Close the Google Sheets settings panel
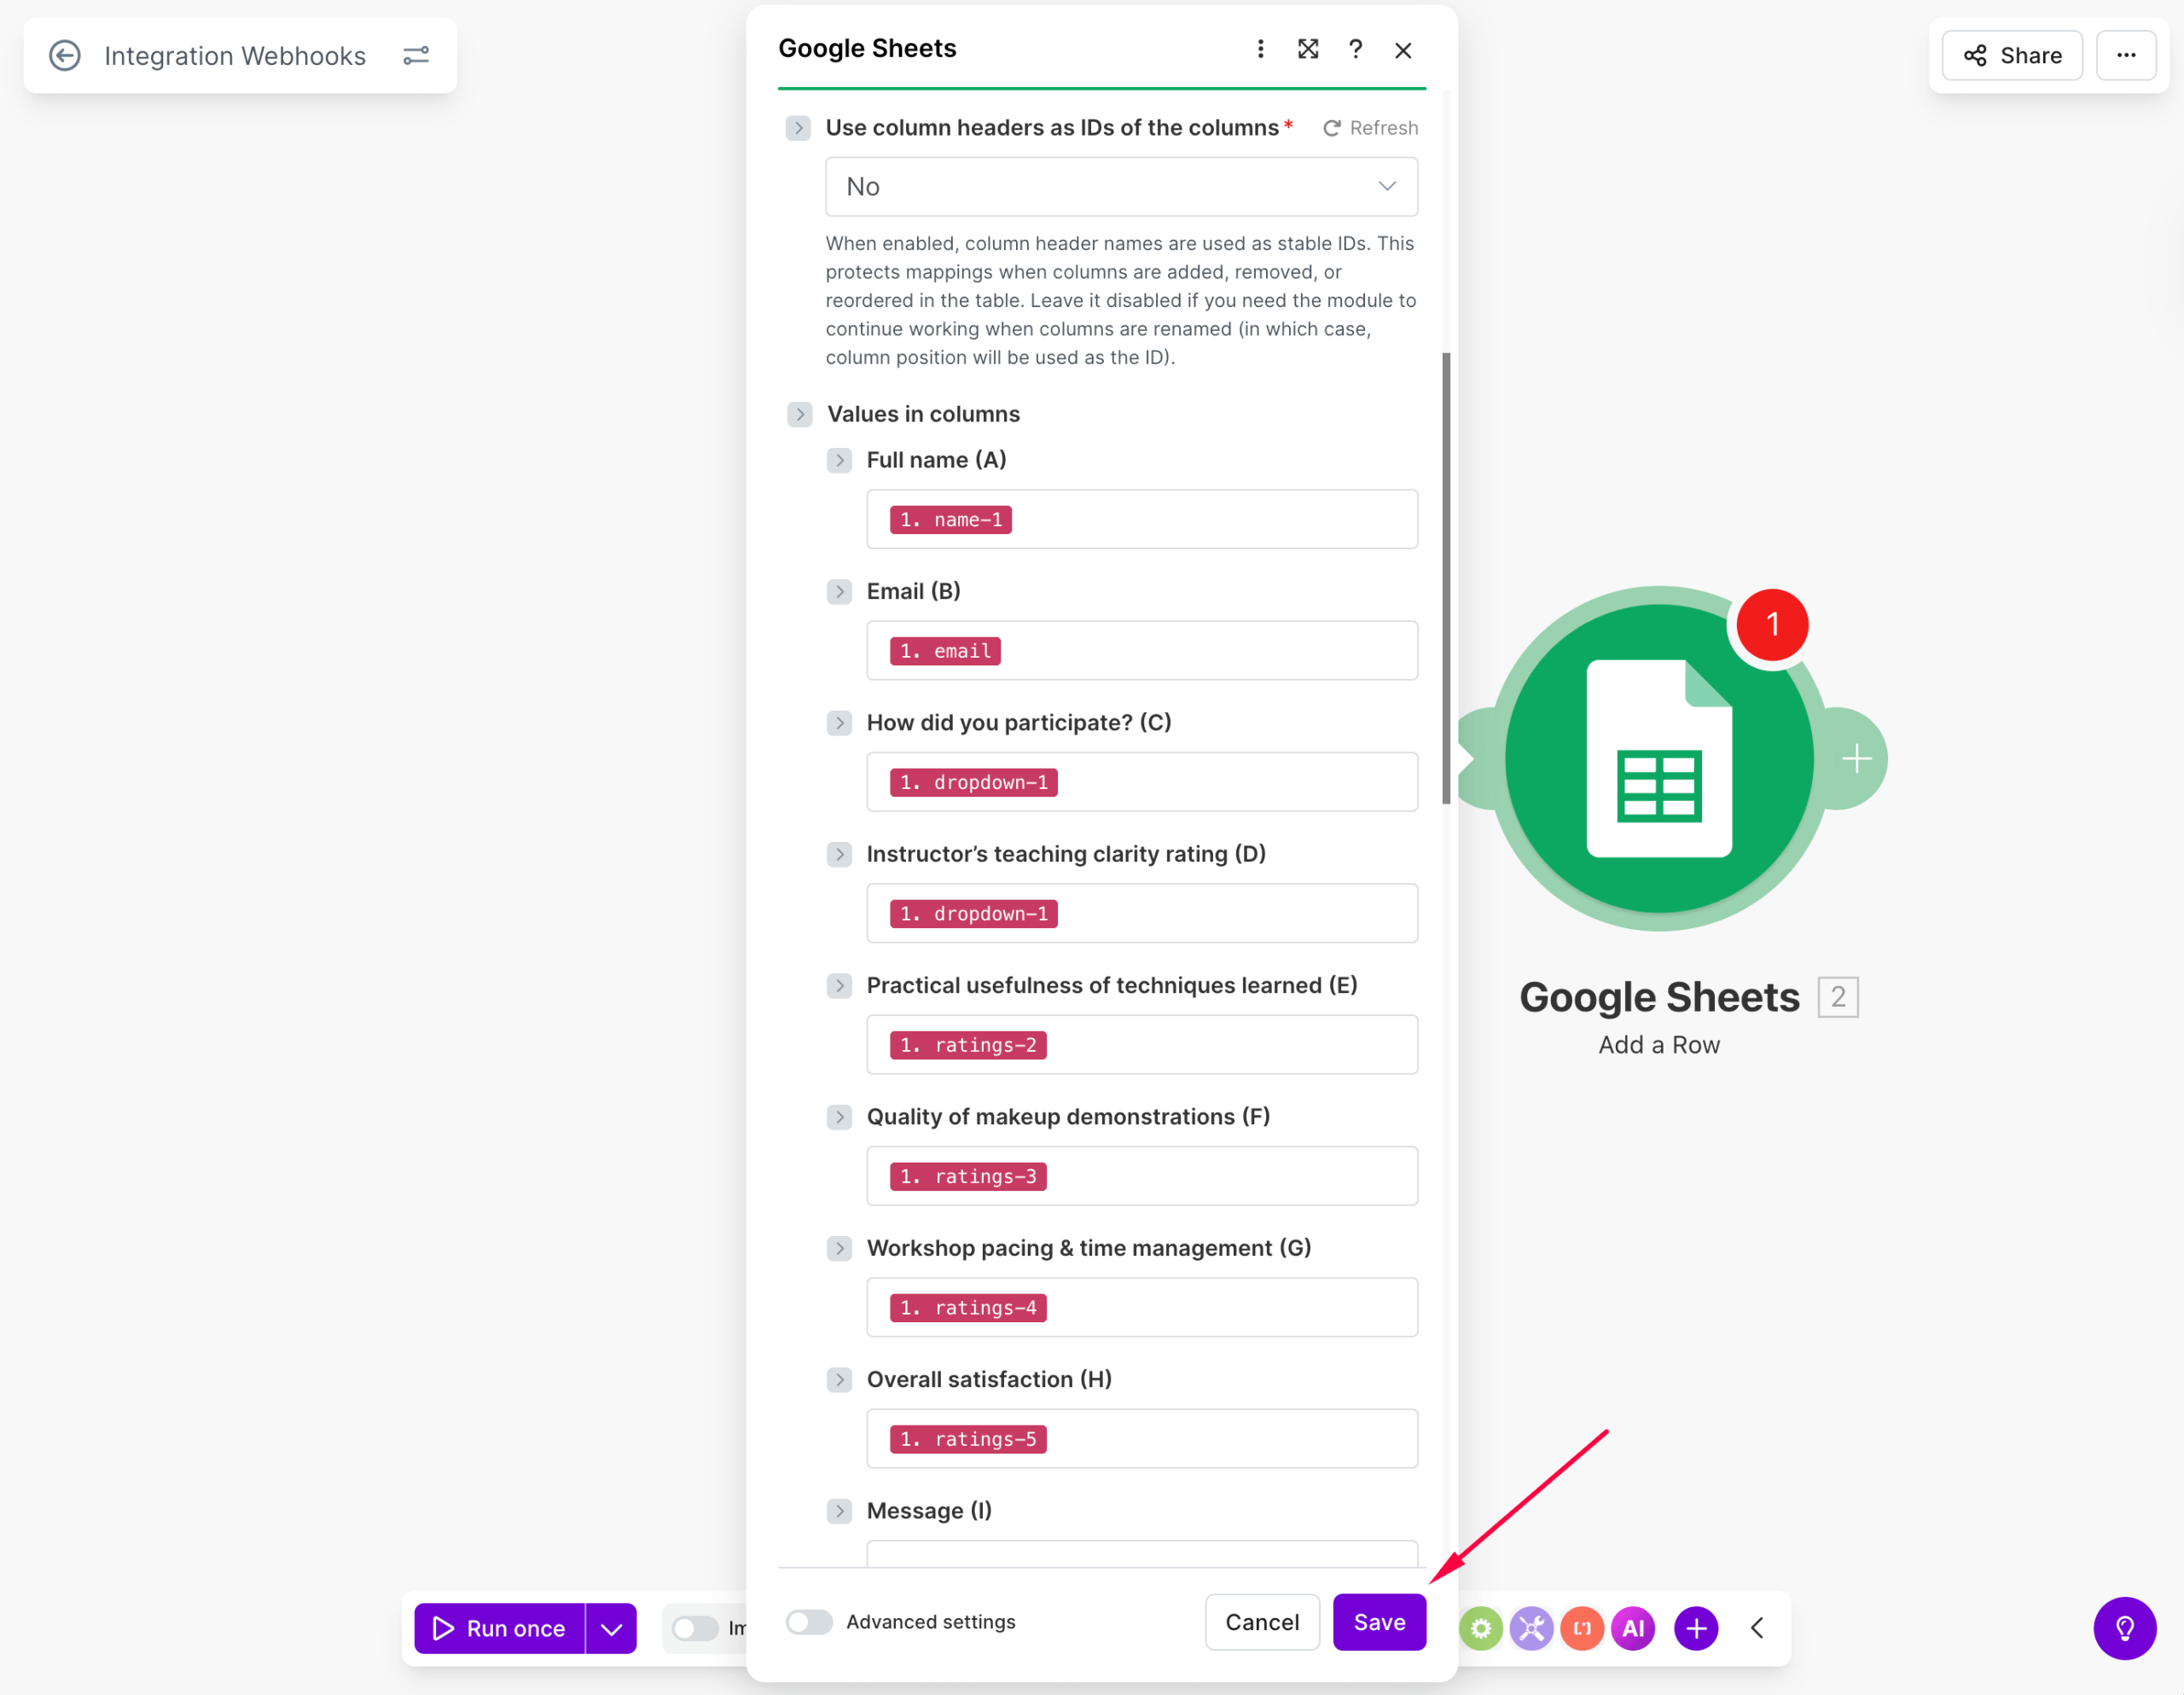This screenshot has width=2184, height=1695. click(x=1403, y=50)
